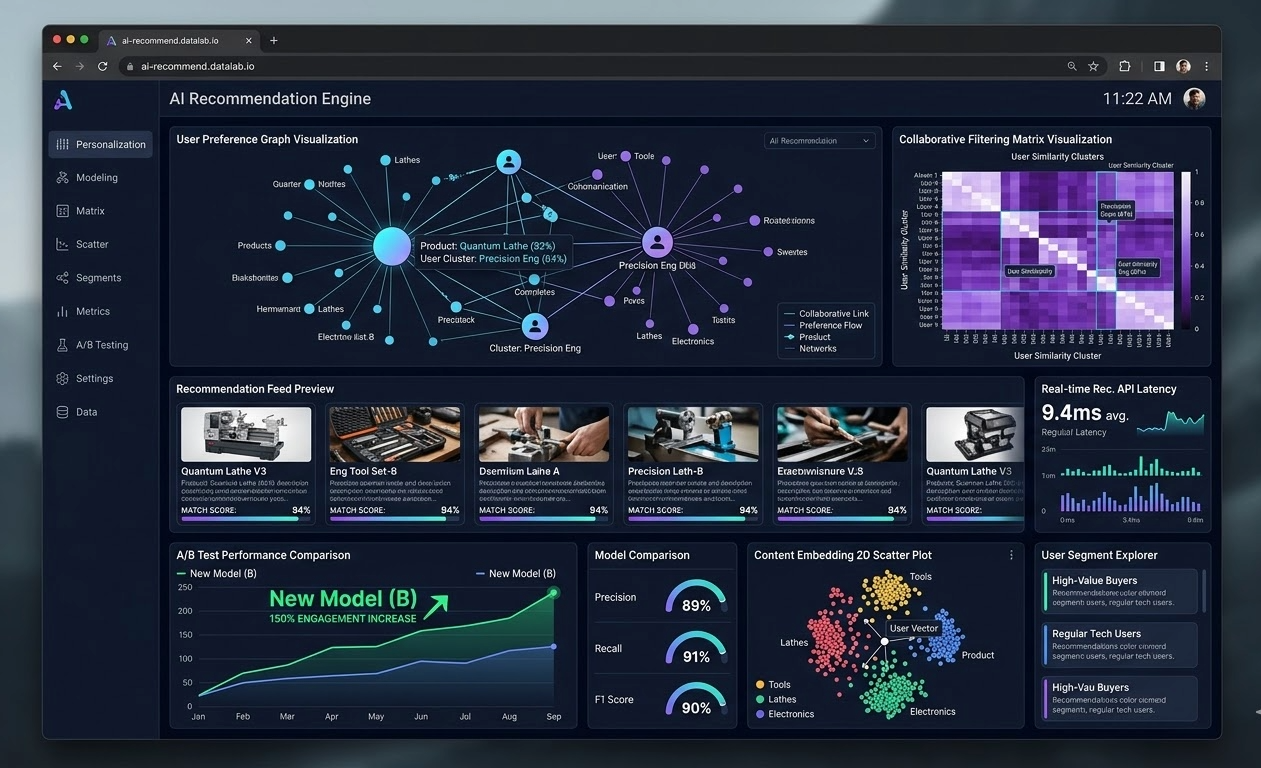
Task: Open A/B Testing from the sidebar
Action: (100, 345)
